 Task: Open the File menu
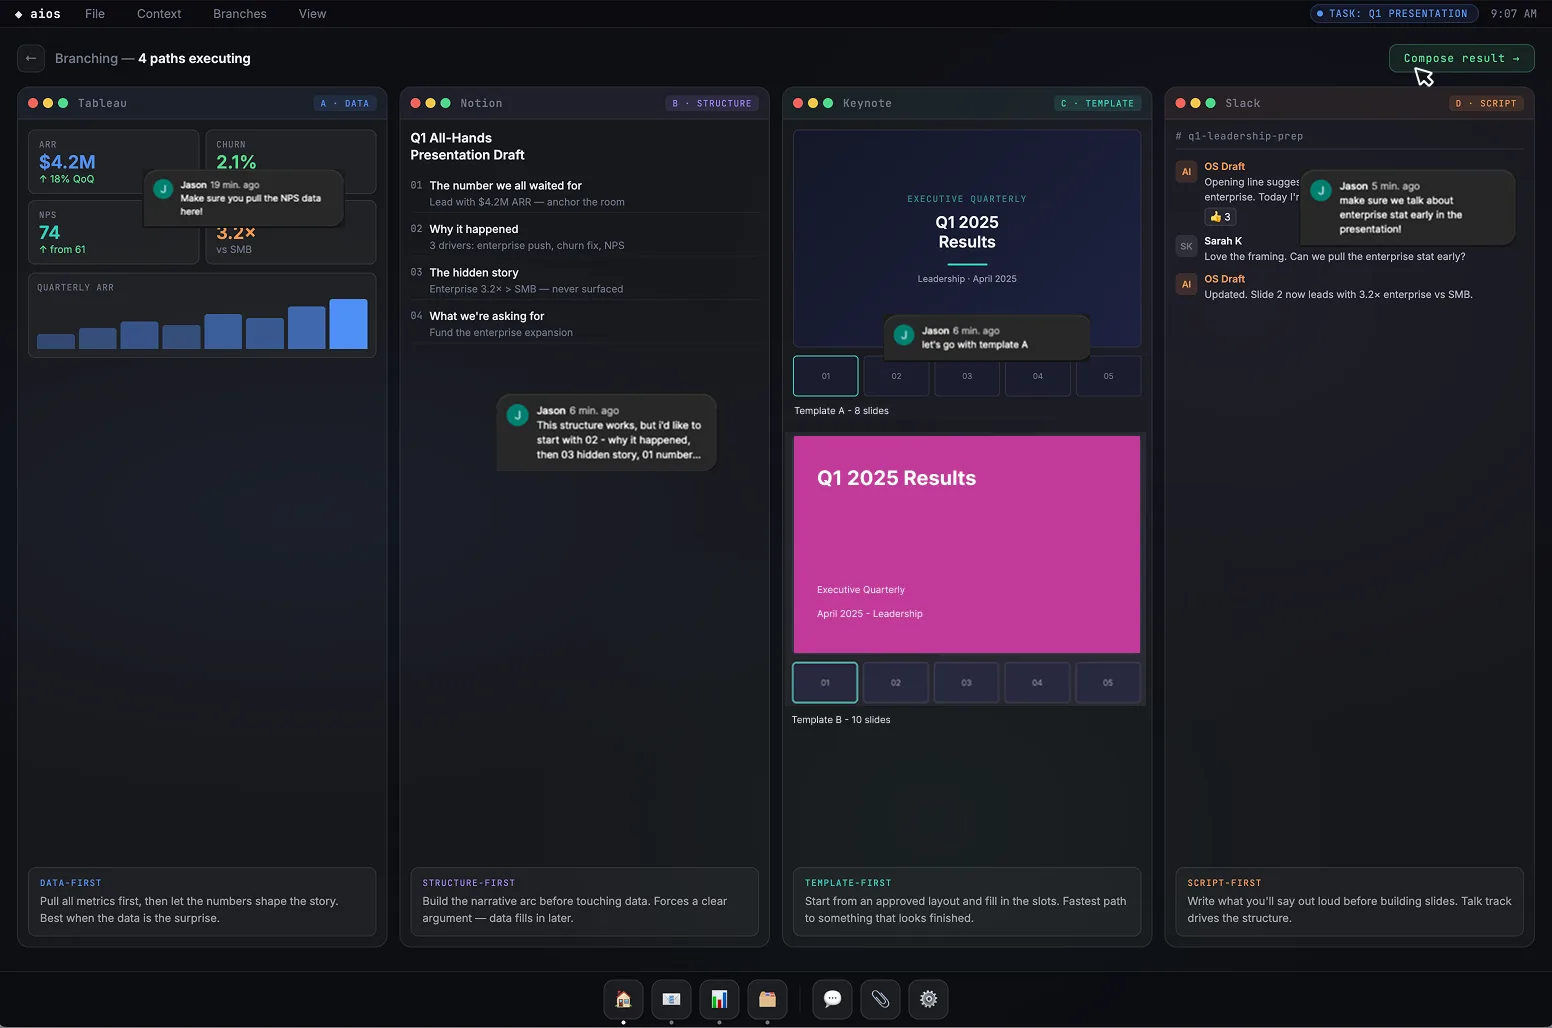95,14
